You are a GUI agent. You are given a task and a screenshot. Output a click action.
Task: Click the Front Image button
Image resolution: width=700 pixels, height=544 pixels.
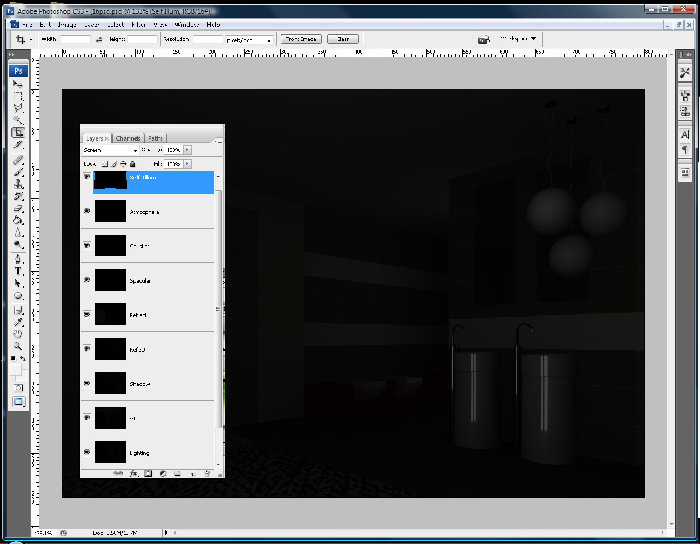(x=301, y=39)
